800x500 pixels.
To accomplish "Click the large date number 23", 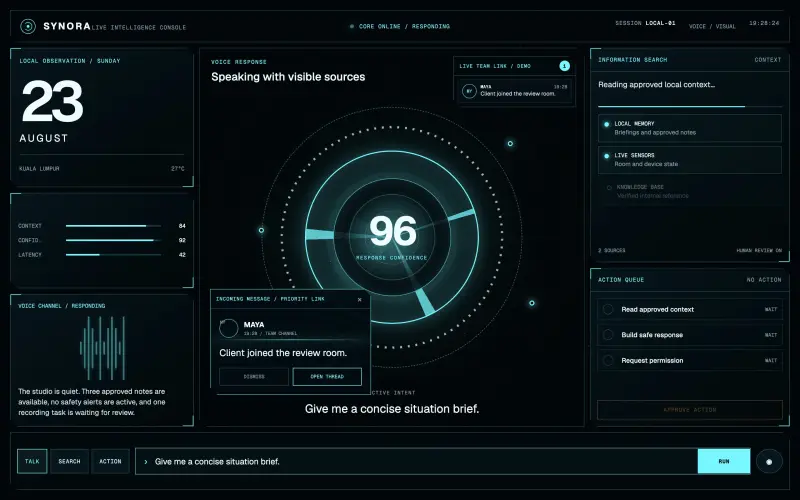I will (x=52, y=101).
